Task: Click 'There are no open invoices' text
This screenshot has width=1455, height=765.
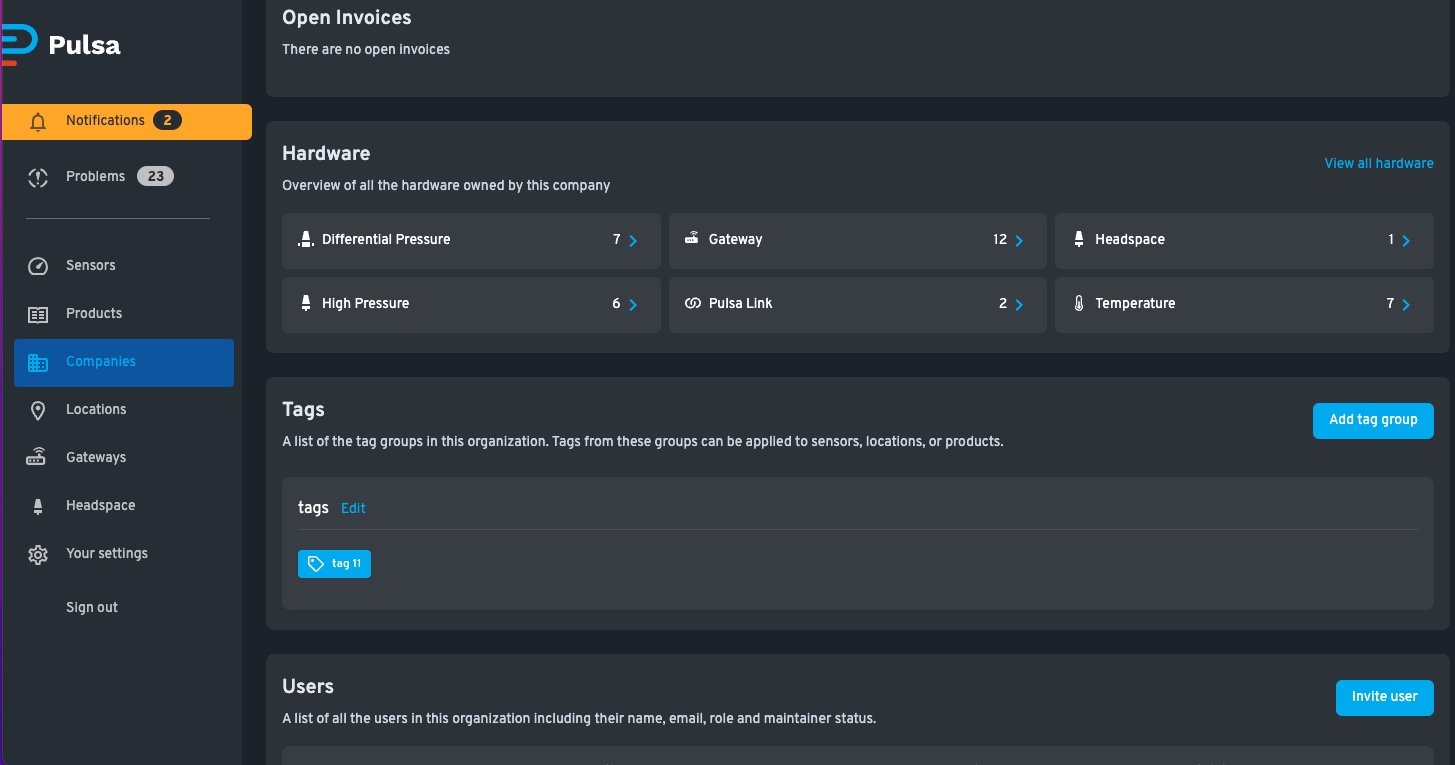Action: pyautogui.click(x=366, y=49)
